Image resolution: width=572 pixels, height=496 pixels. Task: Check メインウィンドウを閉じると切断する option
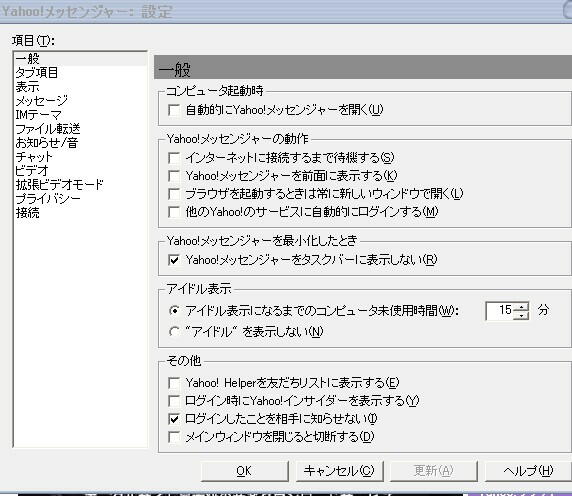click(174, 437)
